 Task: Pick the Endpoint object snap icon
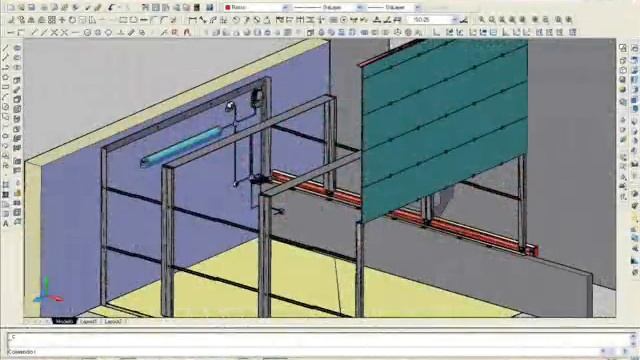[35, 32]
